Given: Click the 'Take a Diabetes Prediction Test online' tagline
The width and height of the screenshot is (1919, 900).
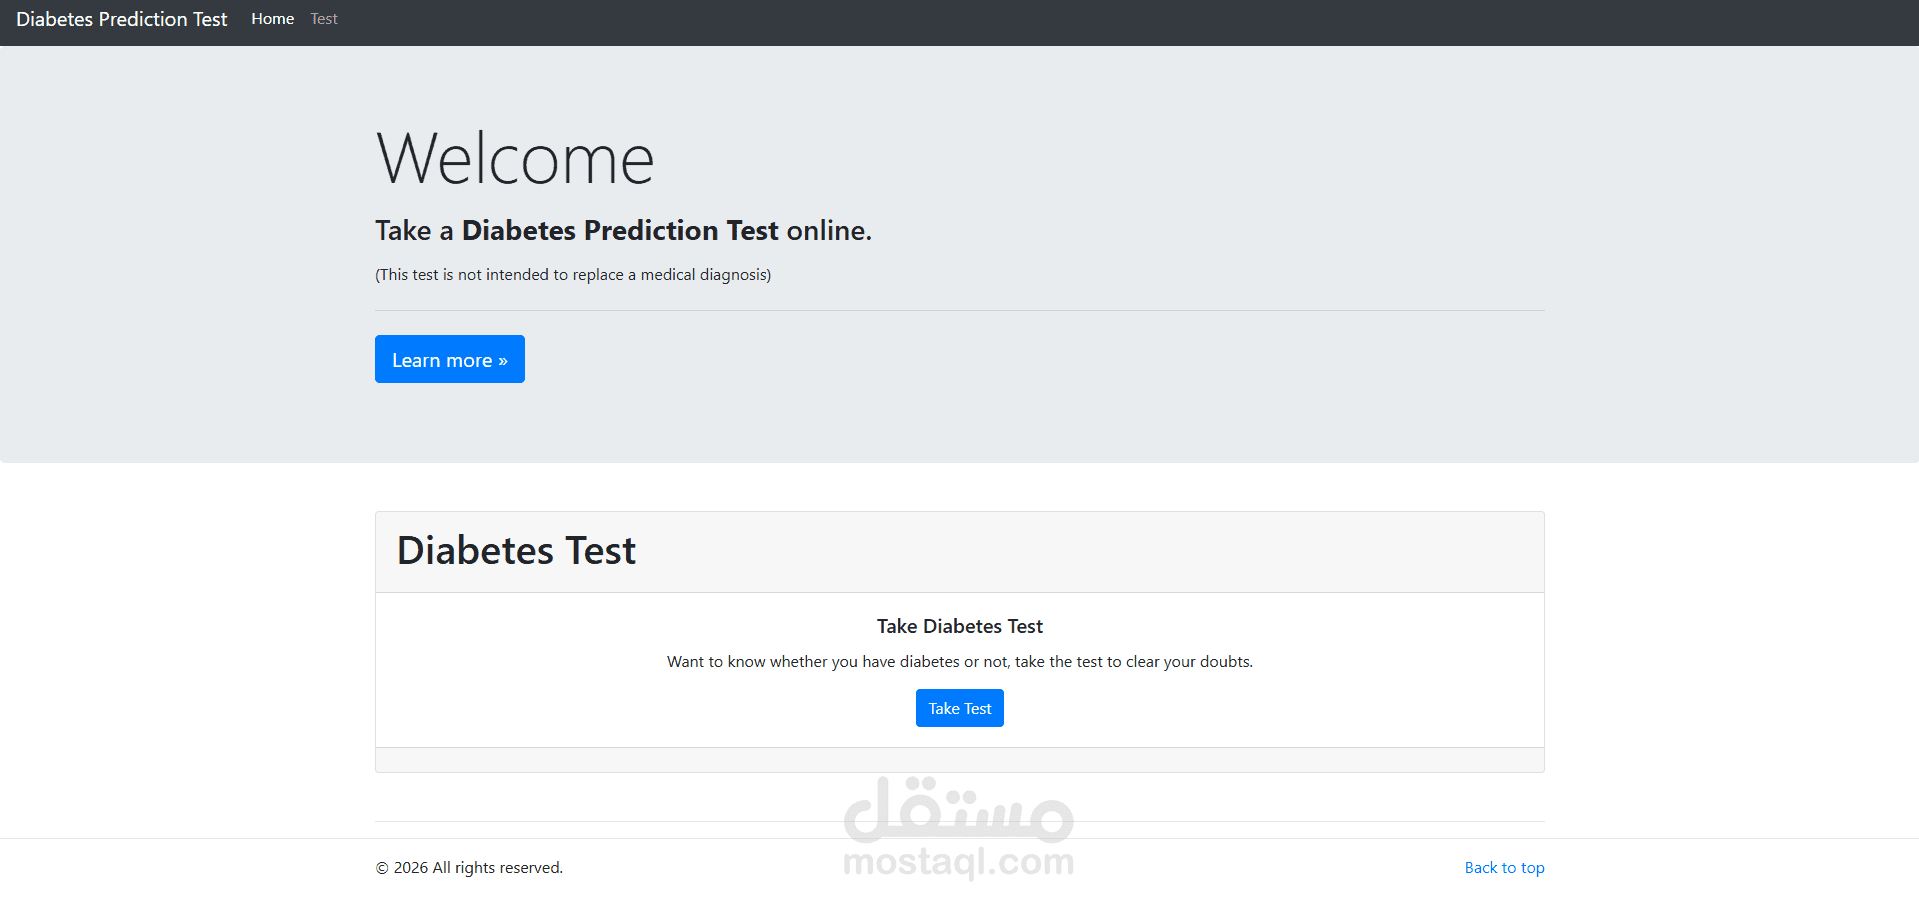Looking at the screenshot, I should point(623,231).
